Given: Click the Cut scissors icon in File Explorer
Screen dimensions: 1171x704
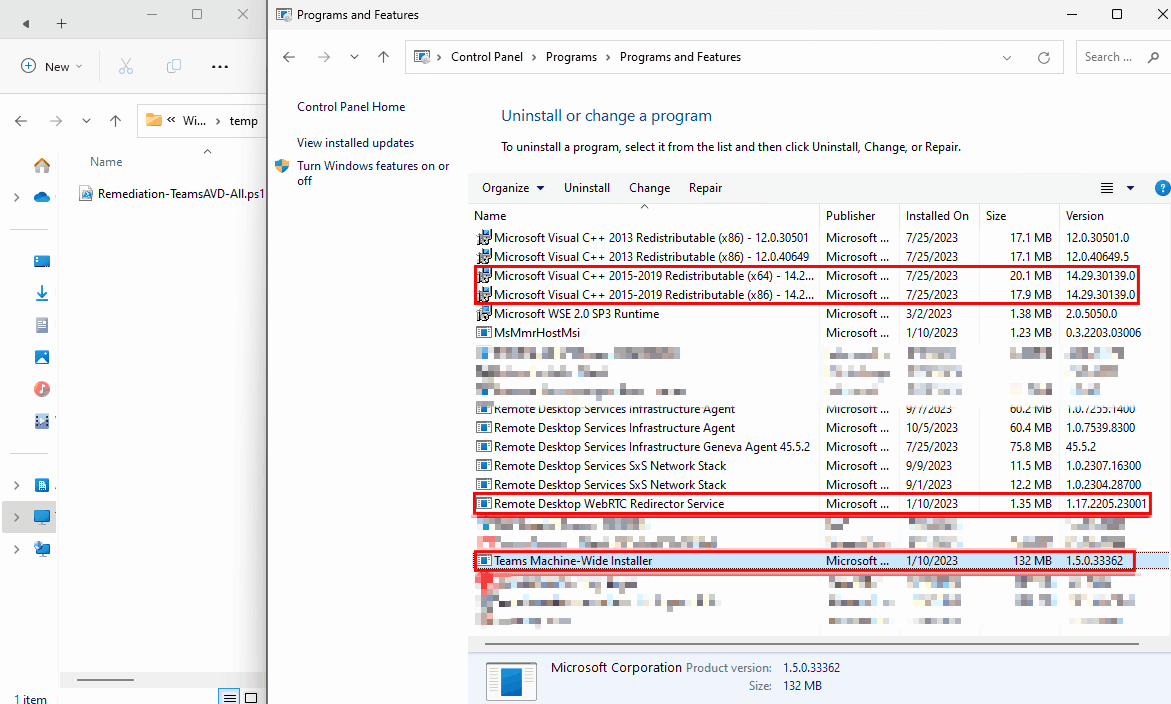Looking at the screenshot, I should coord(126,66).
